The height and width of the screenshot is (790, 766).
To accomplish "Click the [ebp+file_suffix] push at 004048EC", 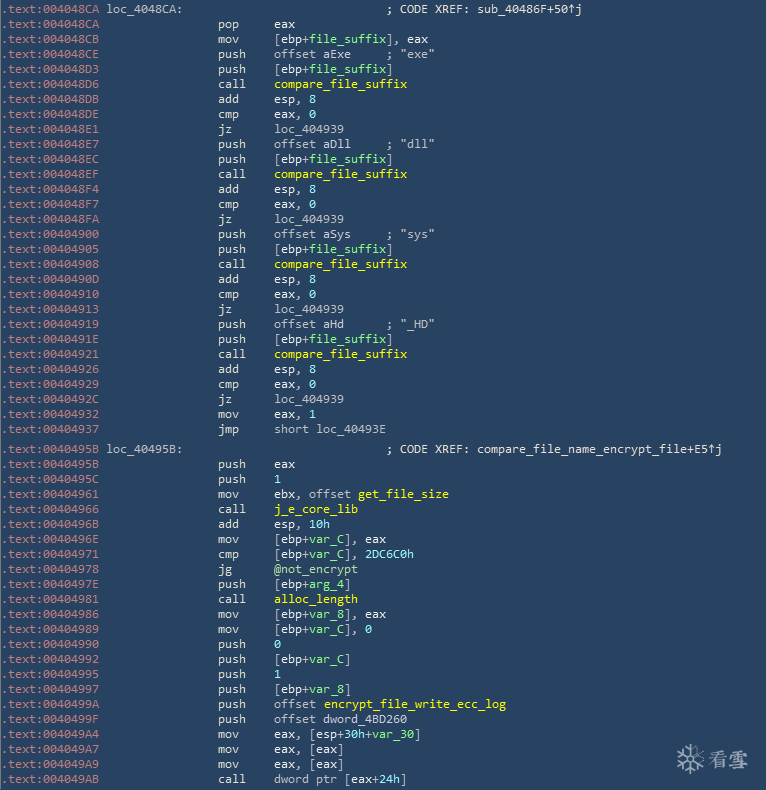I will (x=333, y=159).
